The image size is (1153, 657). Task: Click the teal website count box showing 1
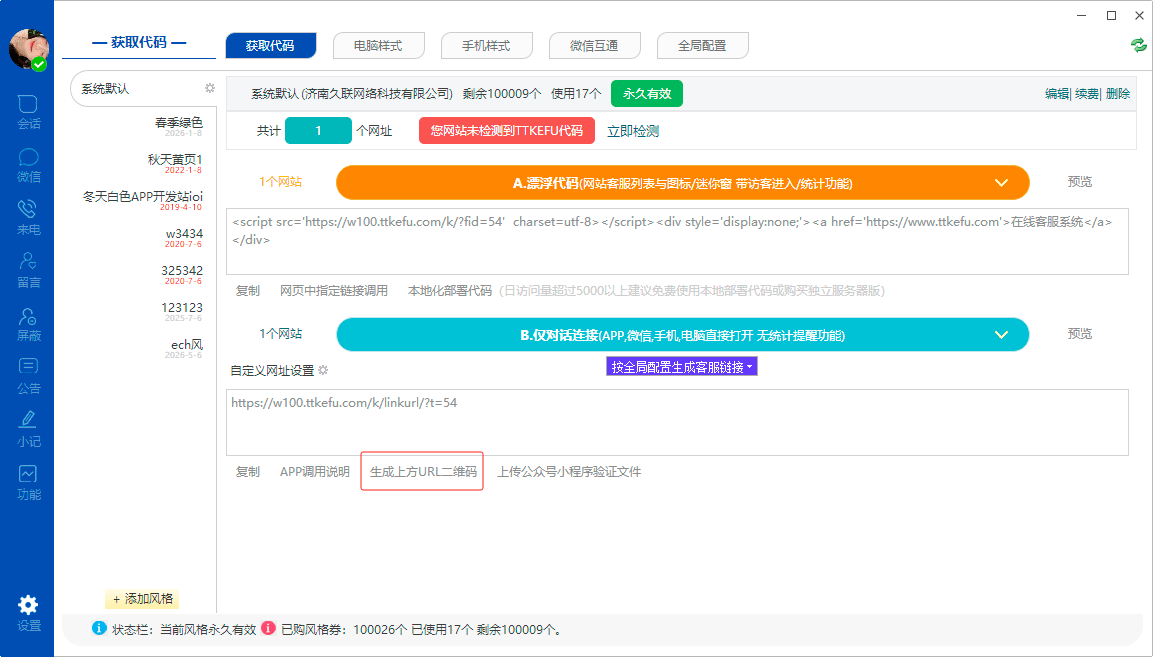[318, 130]
